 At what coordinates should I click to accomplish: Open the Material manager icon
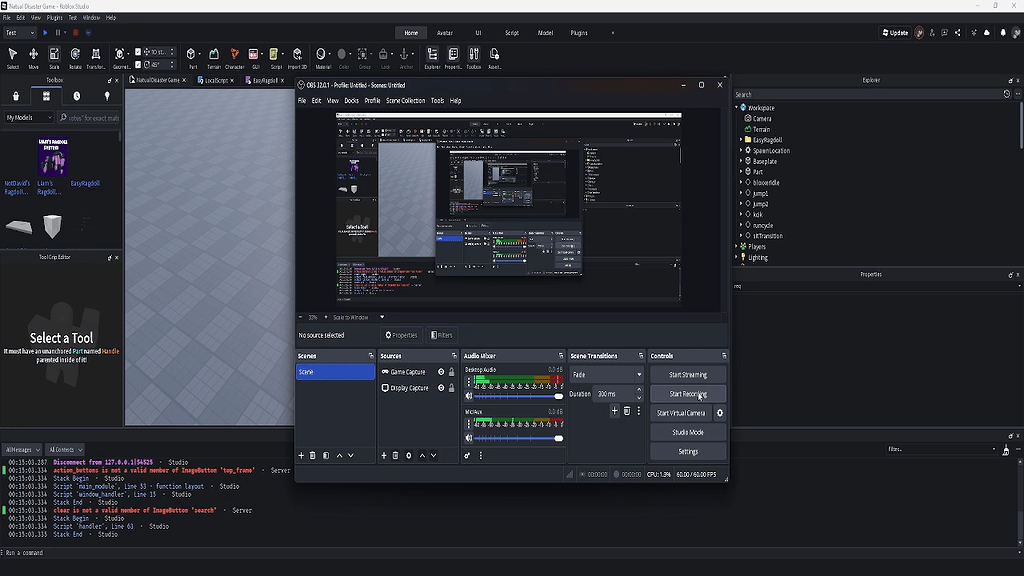(x=320, y=54)
